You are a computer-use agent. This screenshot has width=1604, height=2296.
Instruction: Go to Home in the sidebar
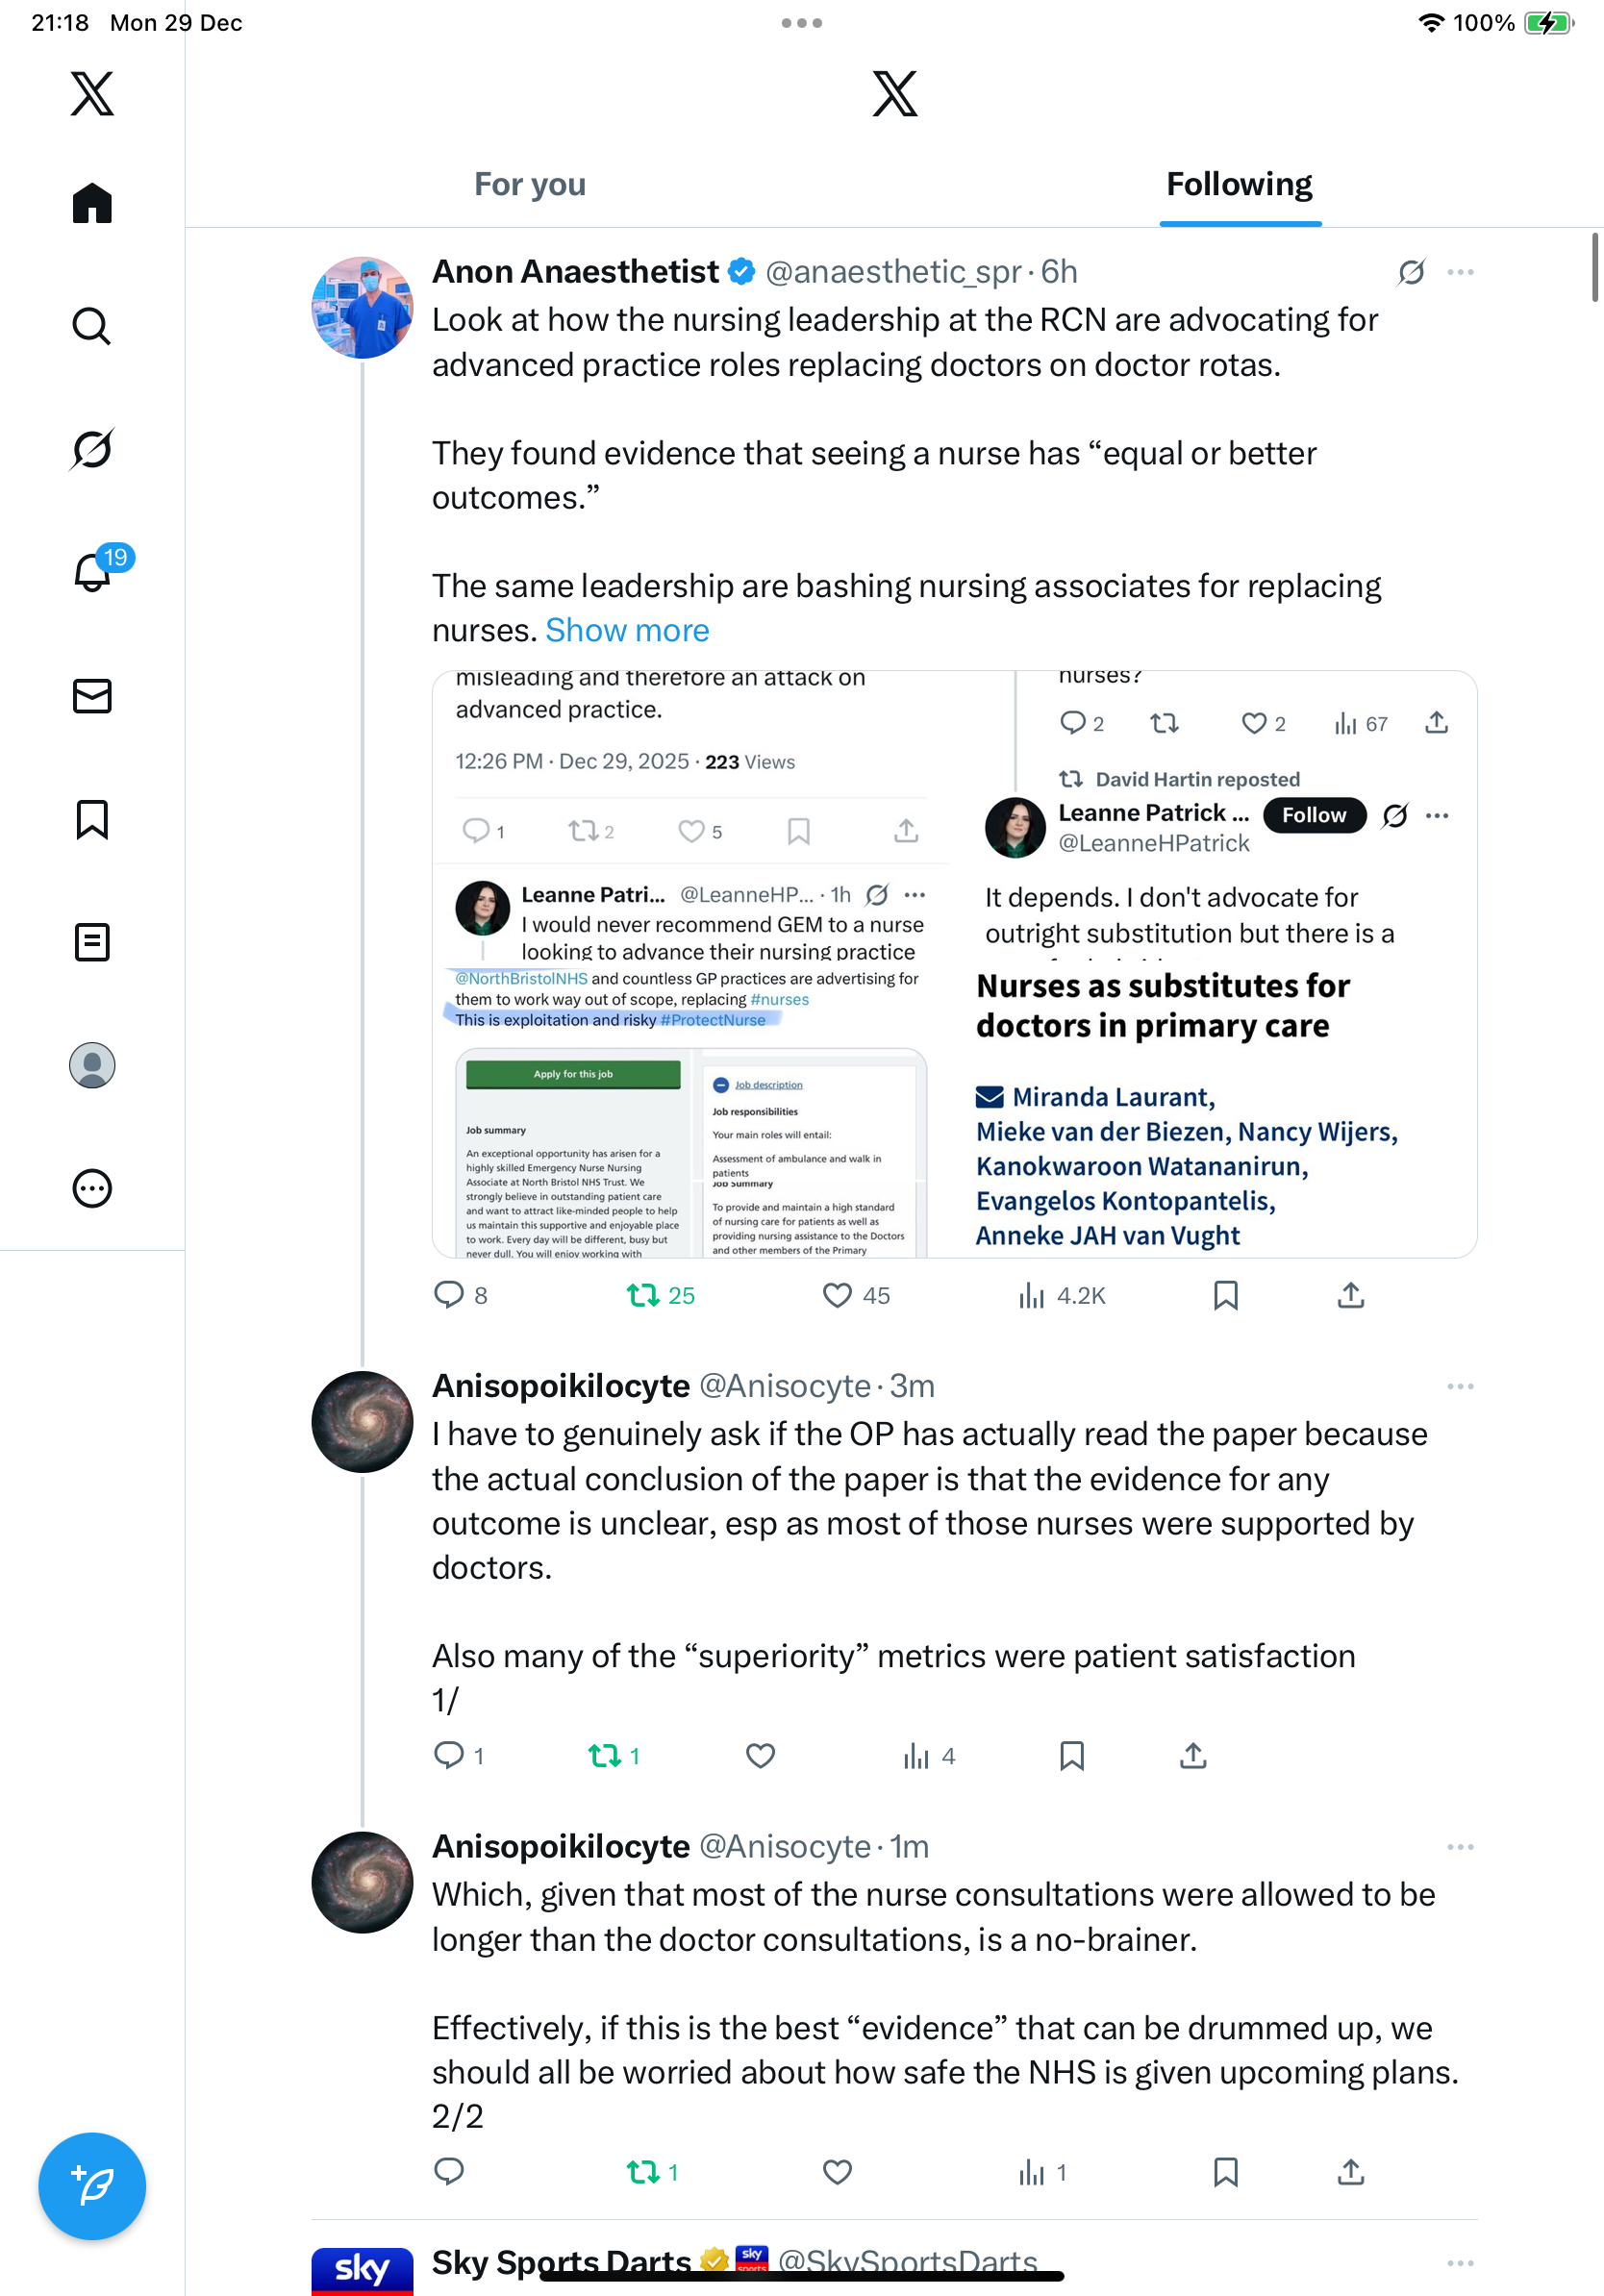pos(92,203)
